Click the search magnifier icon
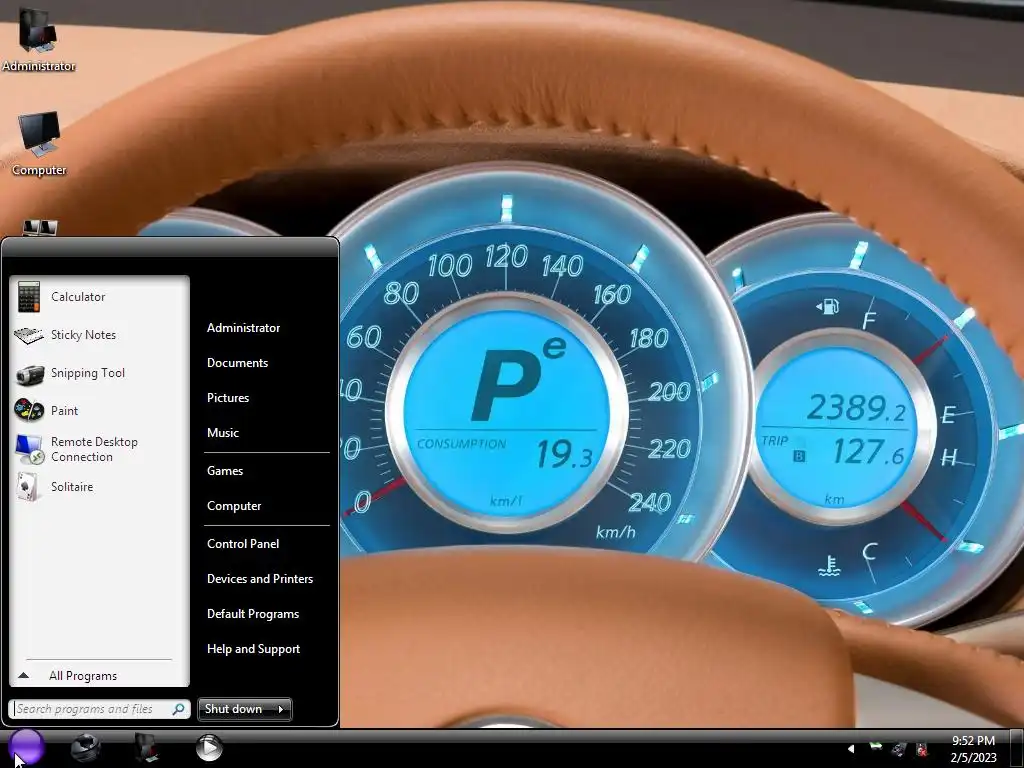This screenshot has height=768, width=1024. (x=178, y=709)
